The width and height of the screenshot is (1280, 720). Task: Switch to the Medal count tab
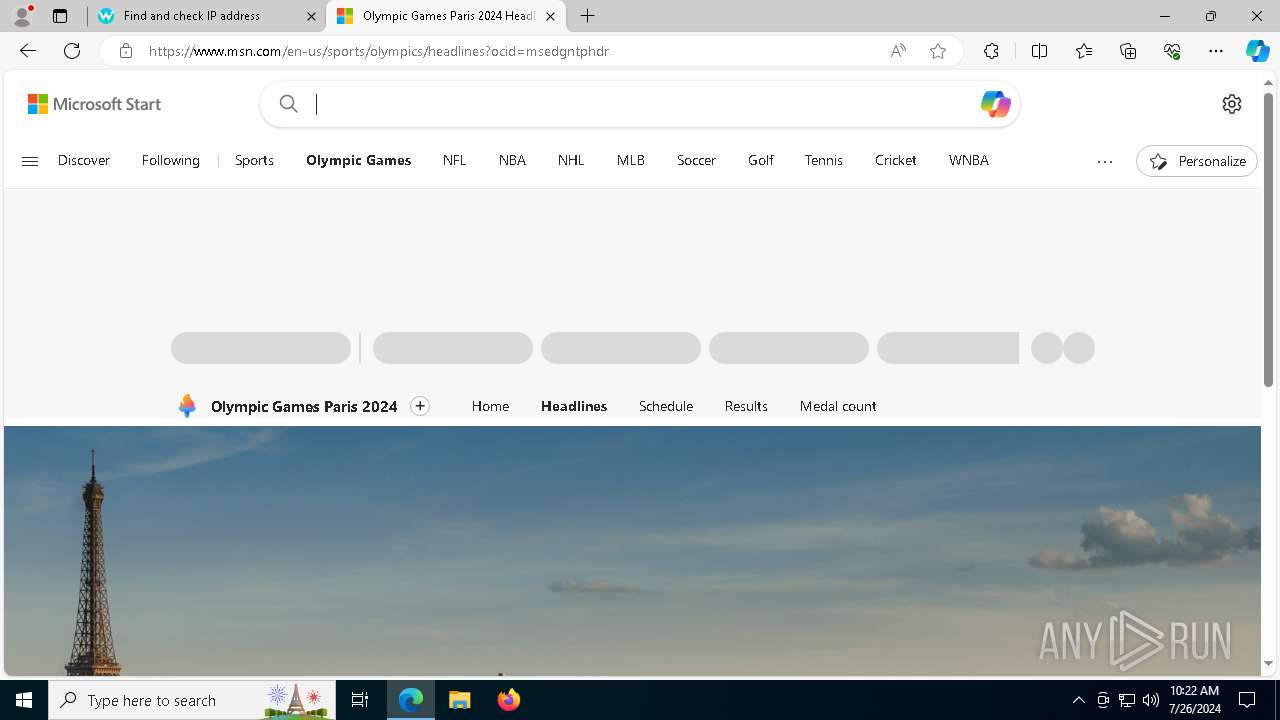[x=838, y=406]
